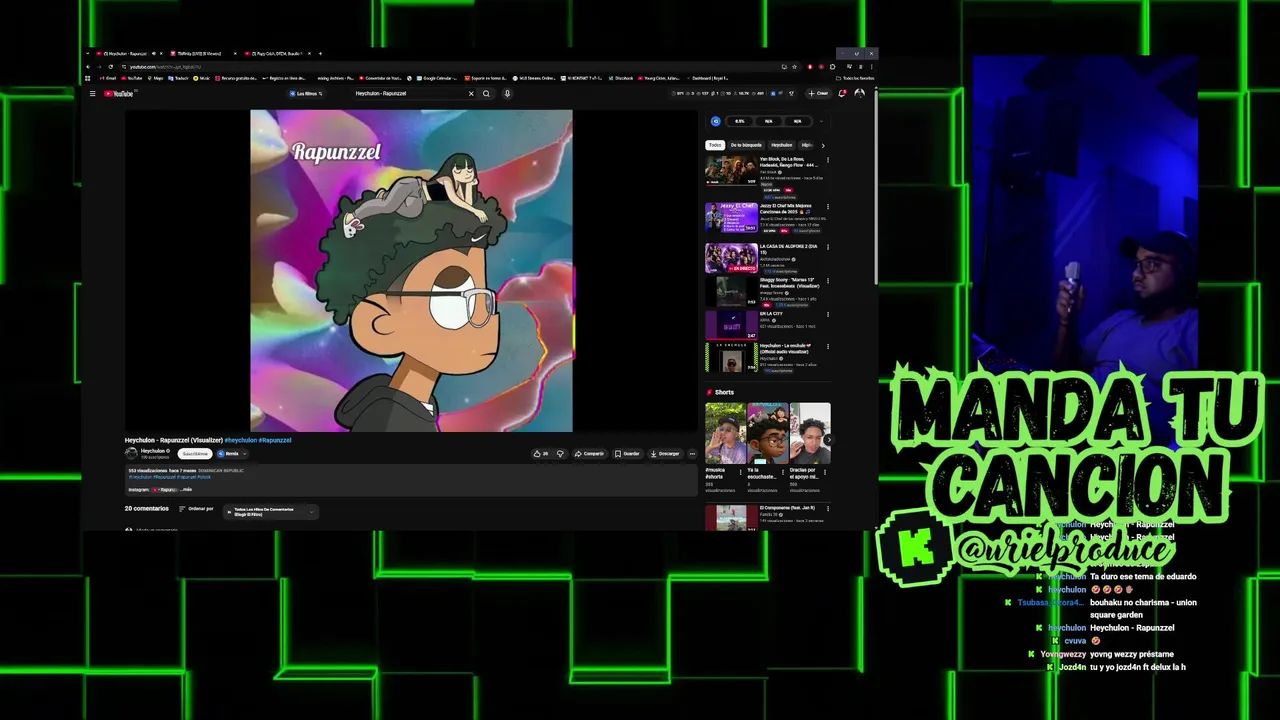Screen dimensions: 1280x720
Task: Select the De tu búsqueda chip
Action: click(x=746, y=145)
